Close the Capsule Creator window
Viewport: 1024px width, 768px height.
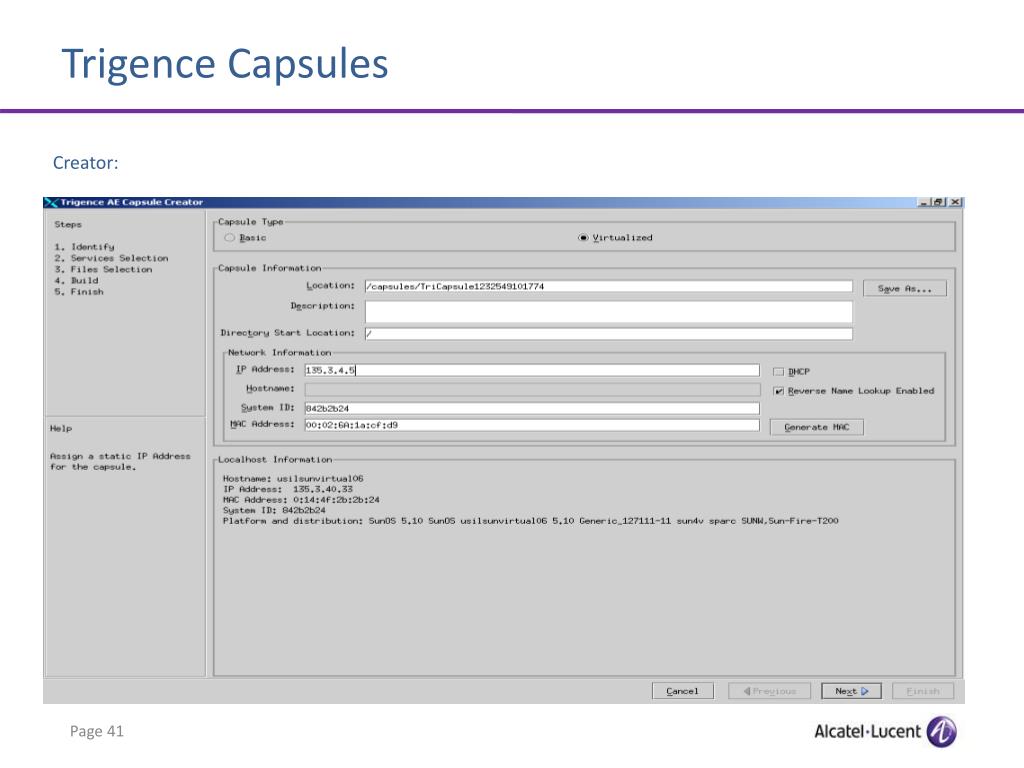click(x=955, y=202)
